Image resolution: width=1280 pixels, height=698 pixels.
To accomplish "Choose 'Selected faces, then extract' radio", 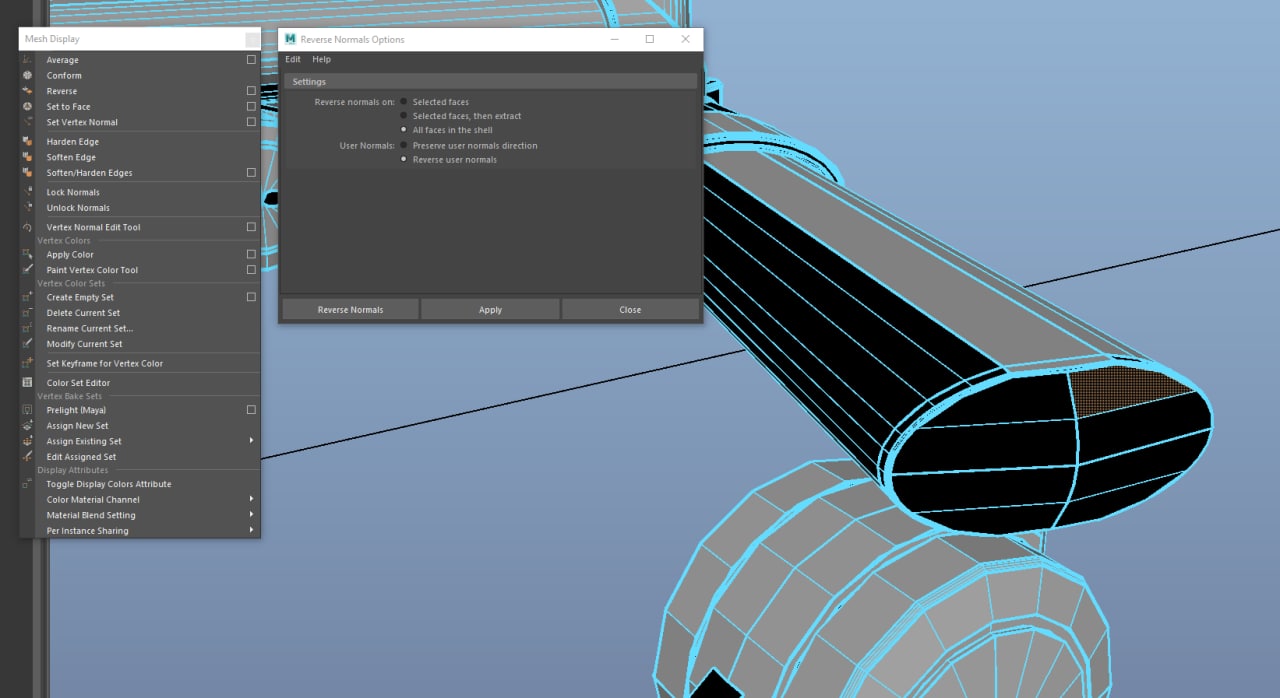I will point(404,116).
